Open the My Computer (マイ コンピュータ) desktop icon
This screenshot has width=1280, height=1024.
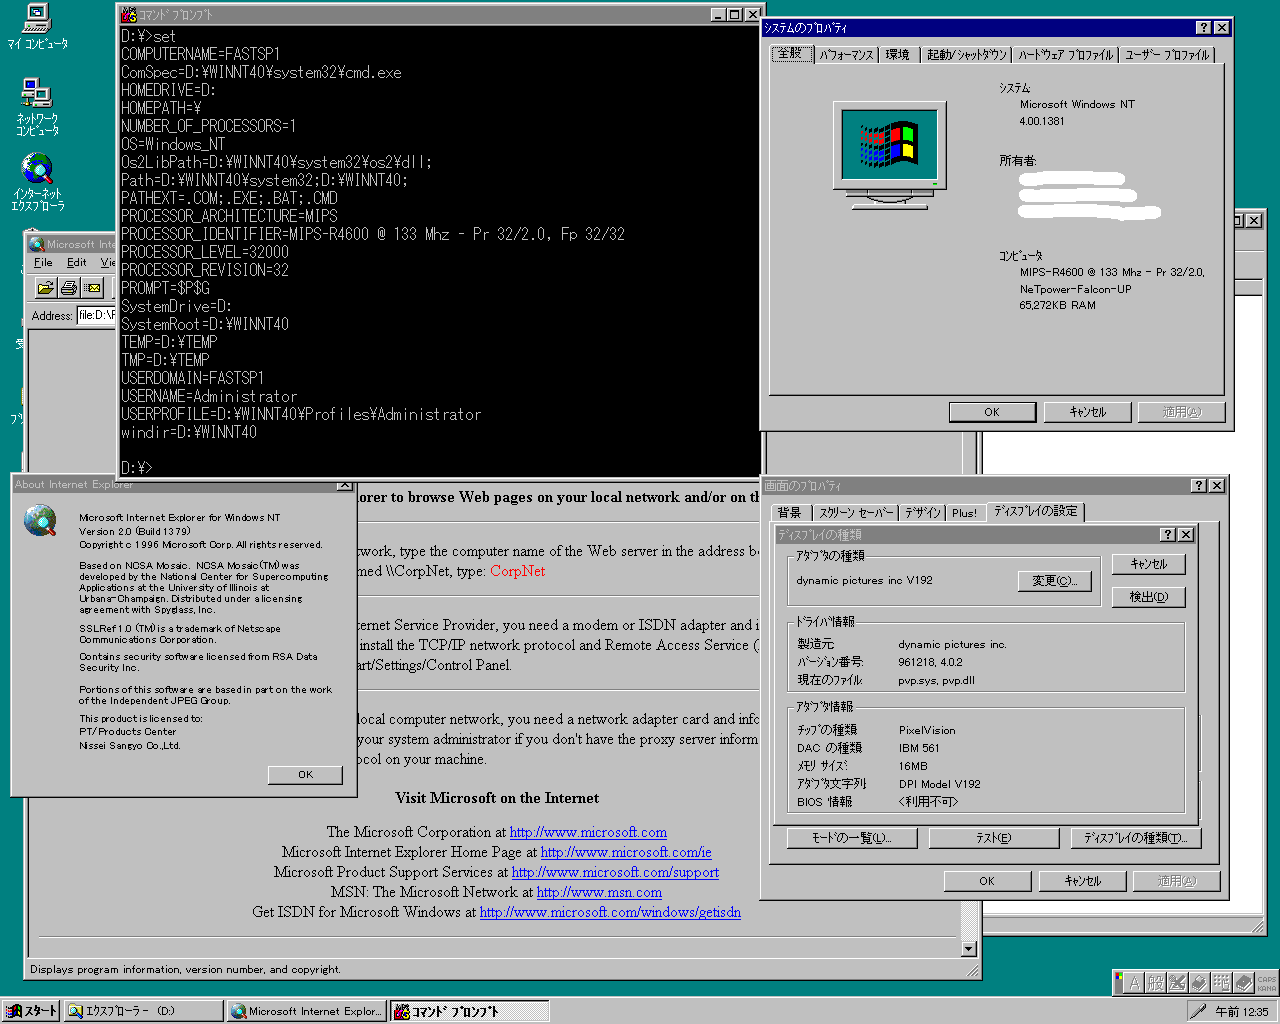click(x=36, y=26)
